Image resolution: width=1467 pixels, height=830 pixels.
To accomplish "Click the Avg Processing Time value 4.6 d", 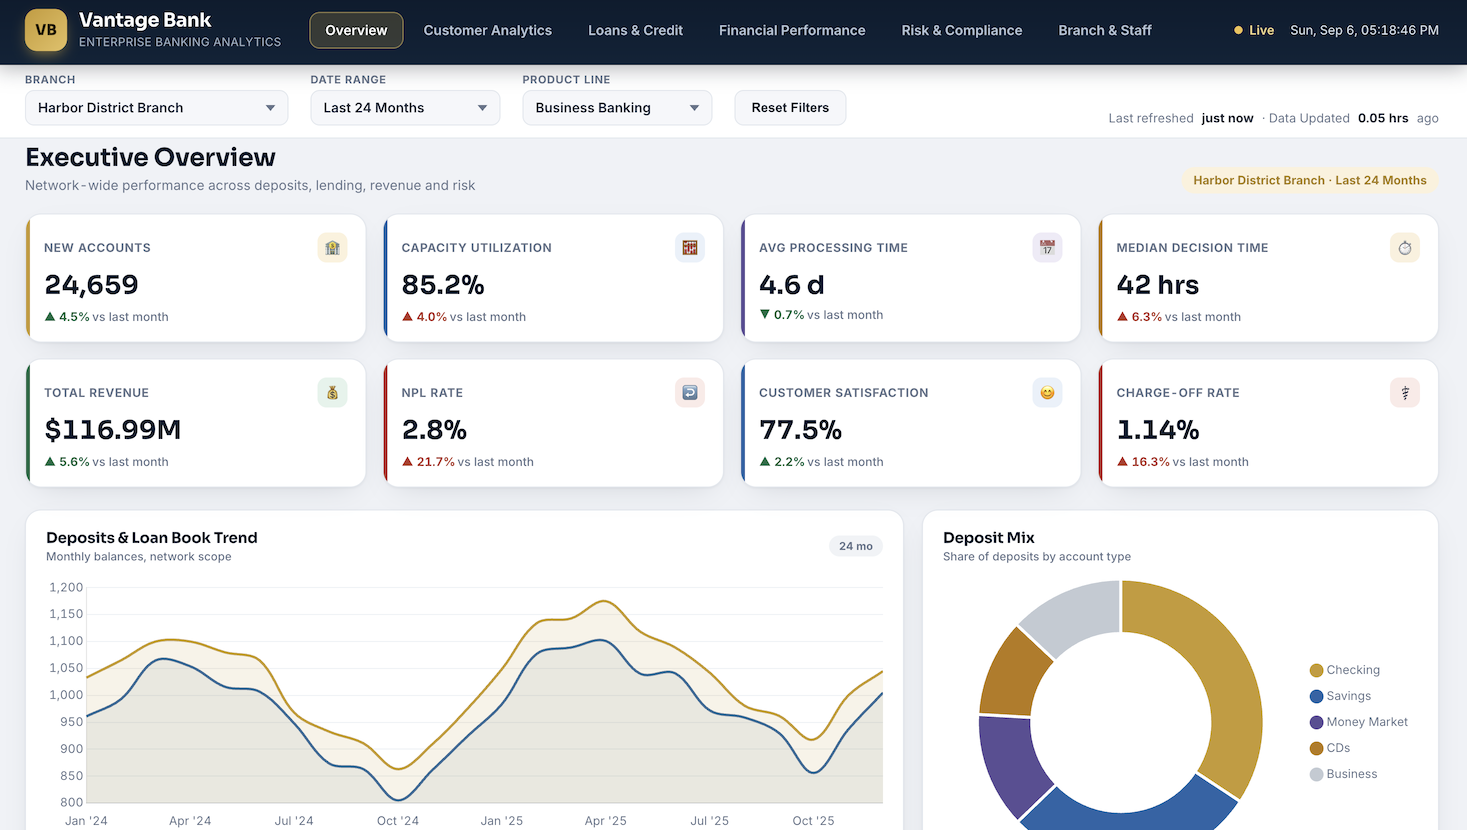I will (x=792, y=285).
